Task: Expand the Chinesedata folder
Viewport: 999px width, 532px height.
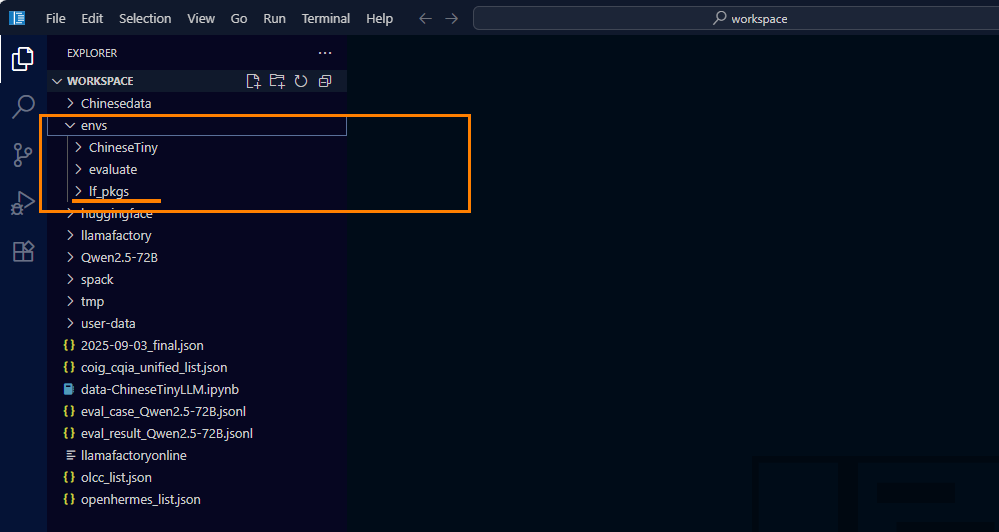Action: pyautogui.click(x=115, y=103)
